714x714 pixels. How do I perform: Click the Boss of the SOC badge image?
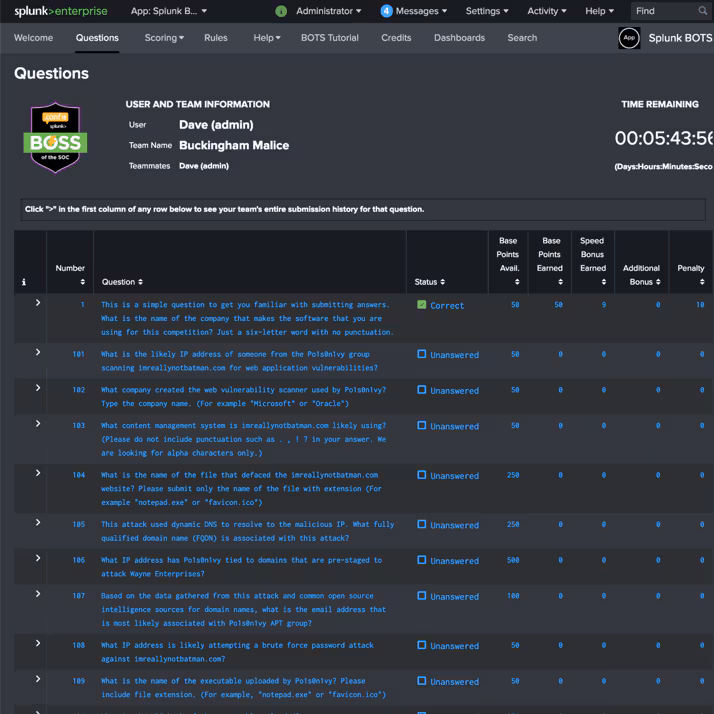56,138
